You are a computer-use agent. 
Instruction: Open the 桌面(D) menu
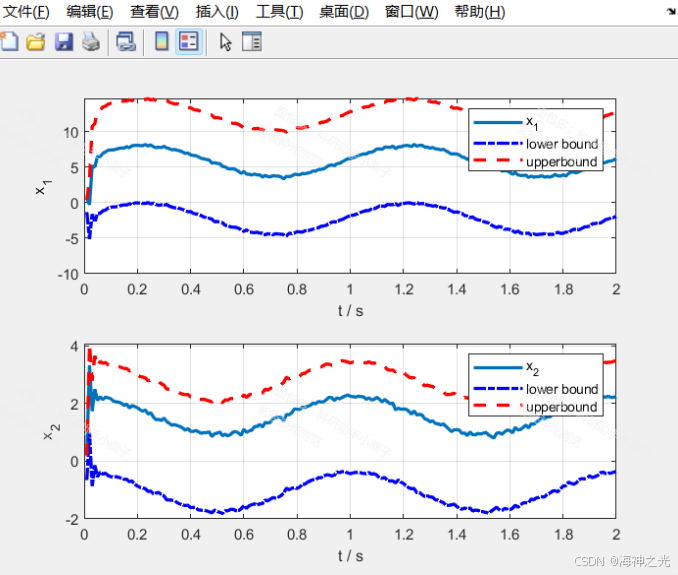(344, 12)
